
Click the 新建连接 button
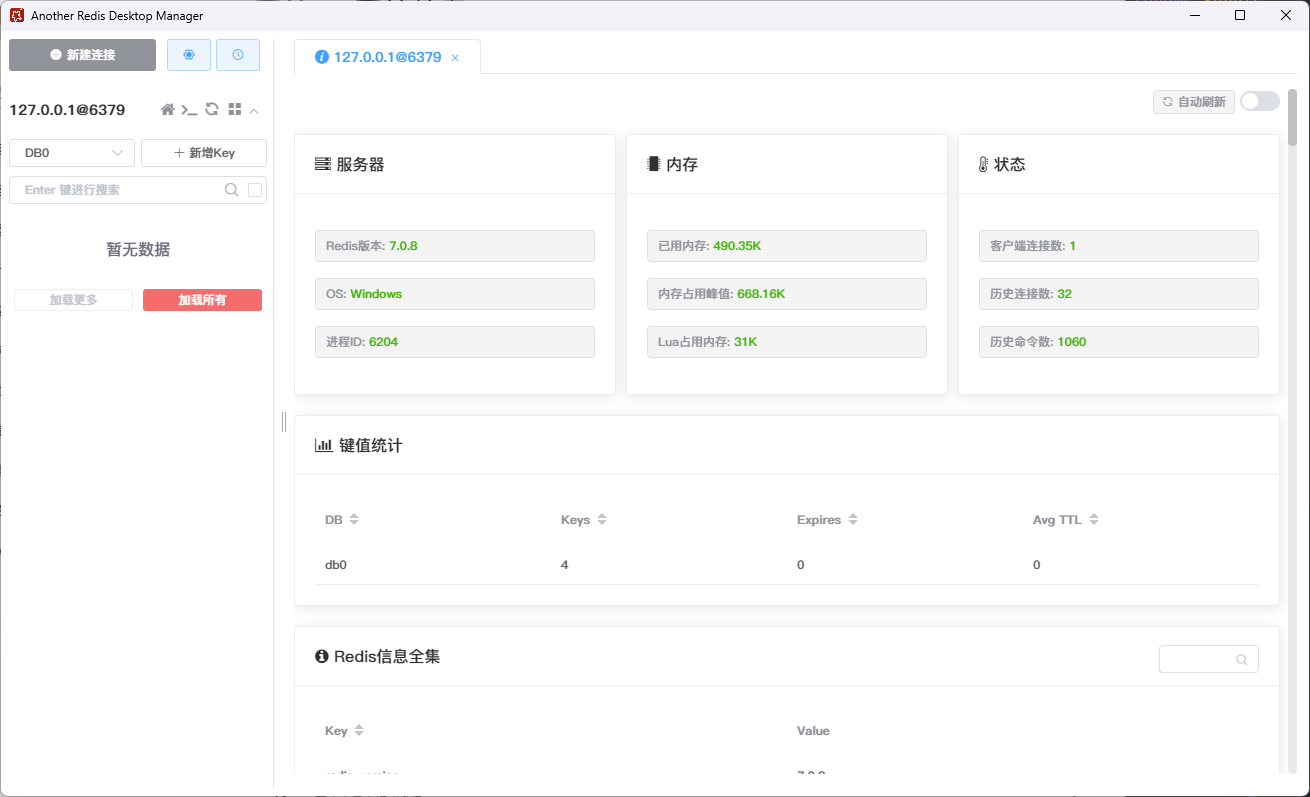coord(82,55)
